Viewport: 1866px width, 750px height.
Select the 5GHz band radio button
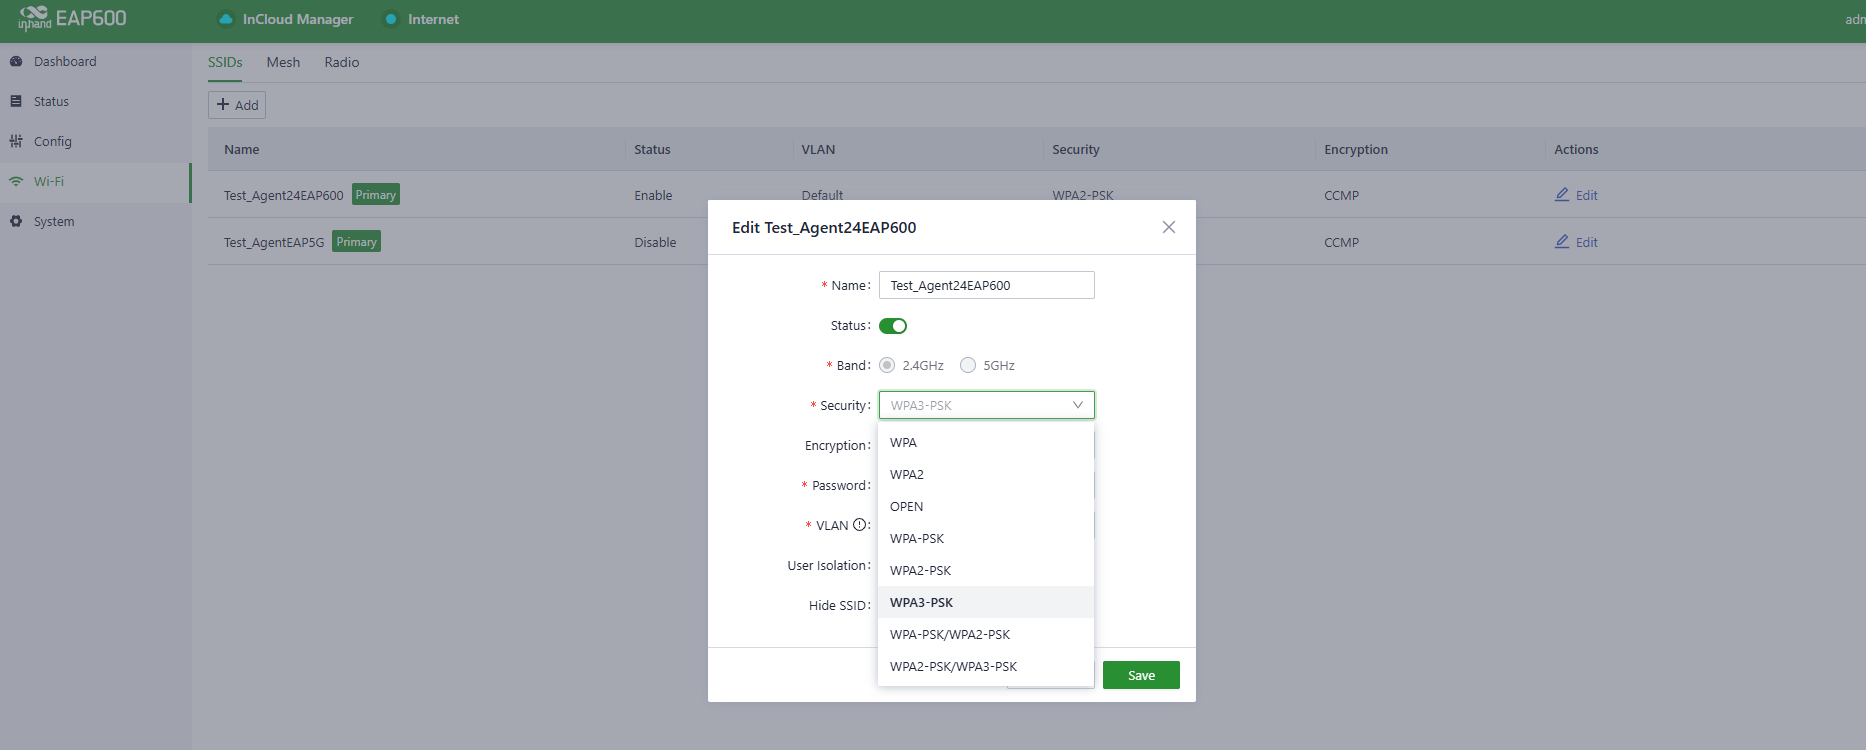pyautogui.click(x=968, y=365)
